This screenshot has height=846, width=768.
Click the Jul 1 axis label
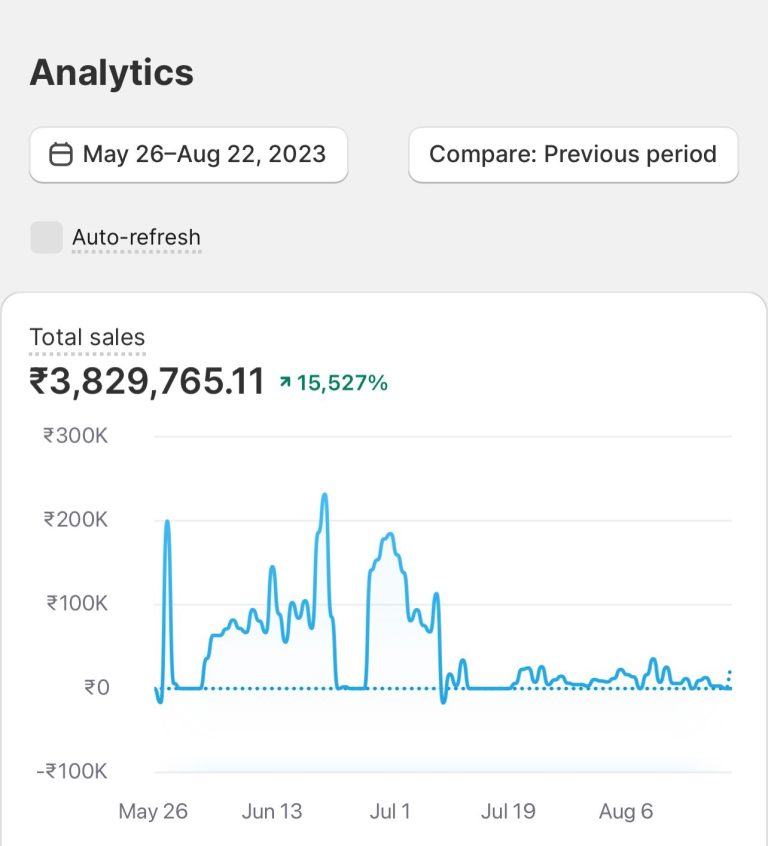point(390,811)
